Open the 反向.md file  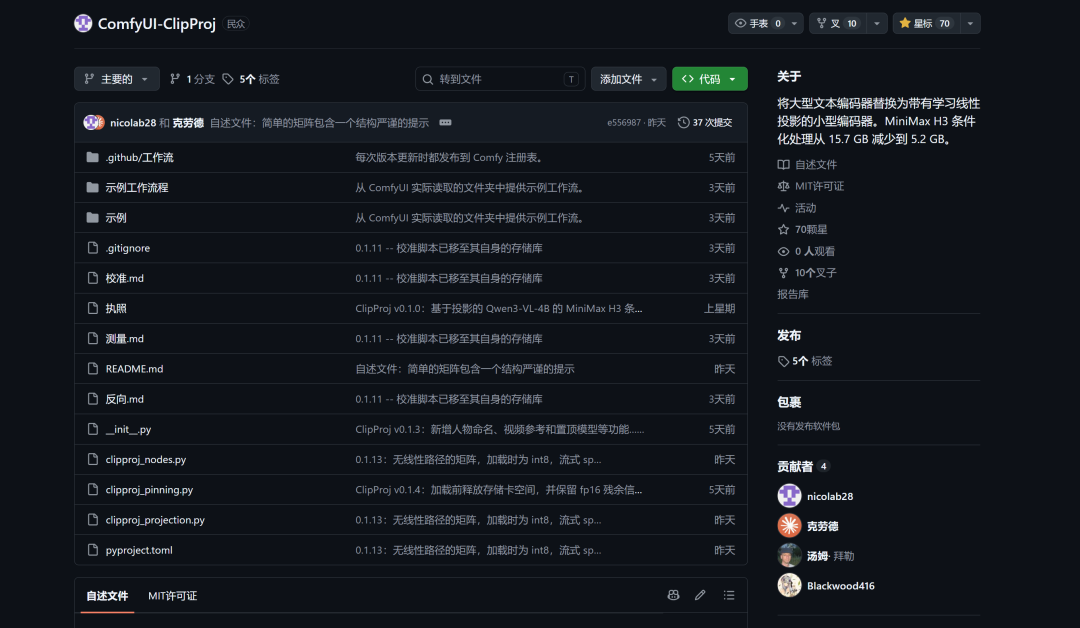[x=125, y=399]
